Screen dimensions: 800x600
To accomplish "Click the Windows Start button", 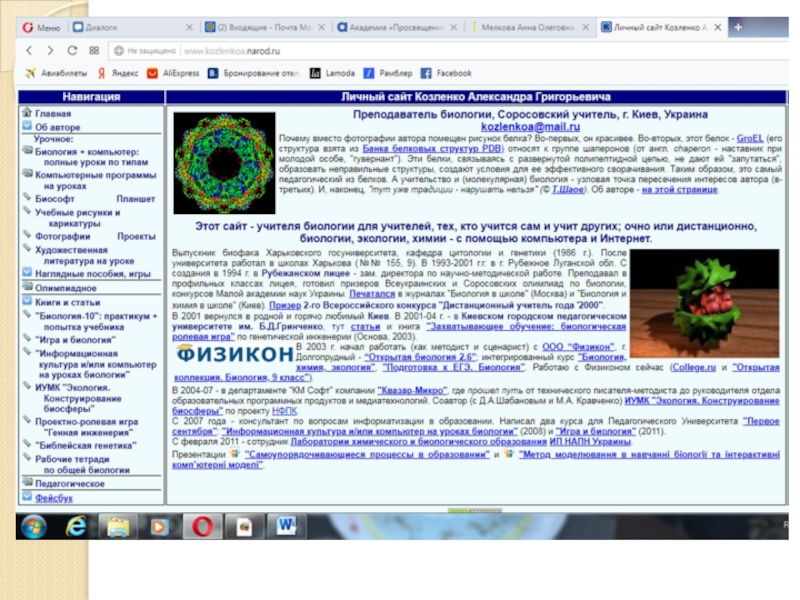I will click(33, 525).
